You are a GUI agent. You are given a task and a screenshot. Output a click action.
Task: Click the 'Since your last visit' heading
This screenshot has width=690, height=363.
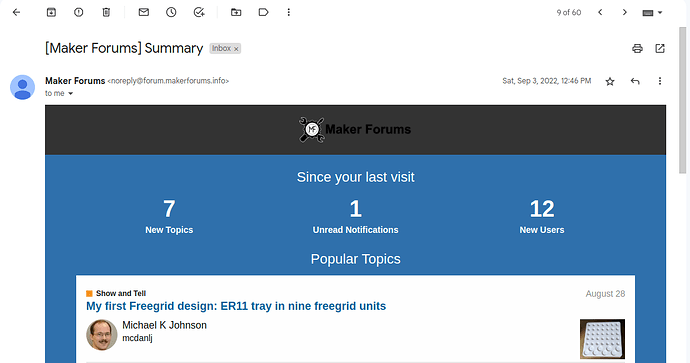[356, 177]
